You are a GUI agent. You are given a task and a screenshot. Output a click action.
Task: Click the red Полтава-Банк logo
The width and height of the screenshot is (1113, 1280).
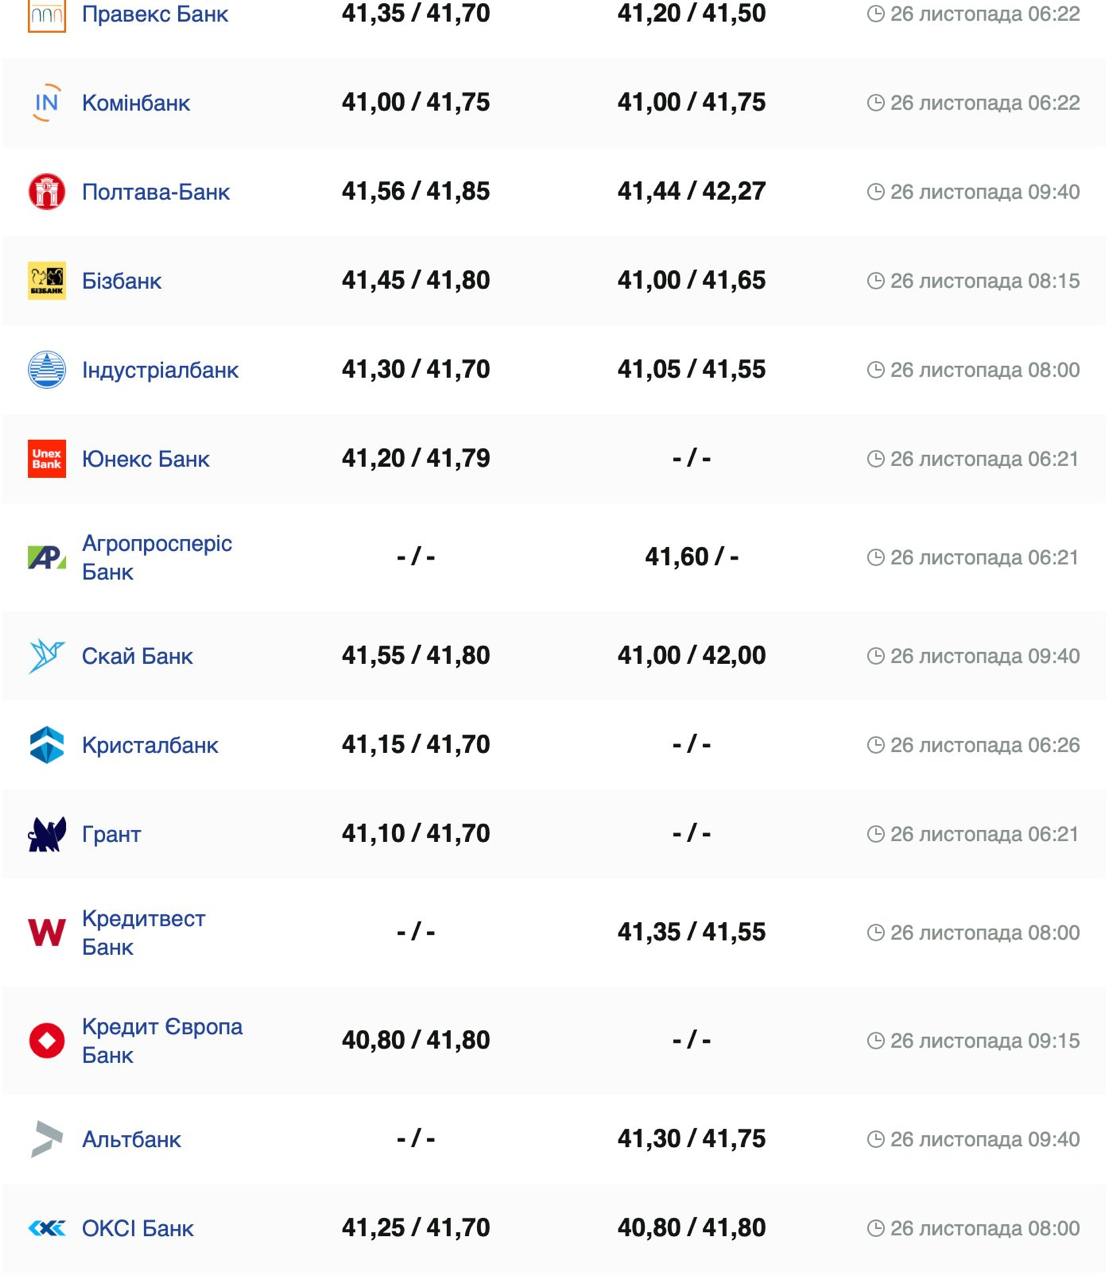tap(47, 192)
